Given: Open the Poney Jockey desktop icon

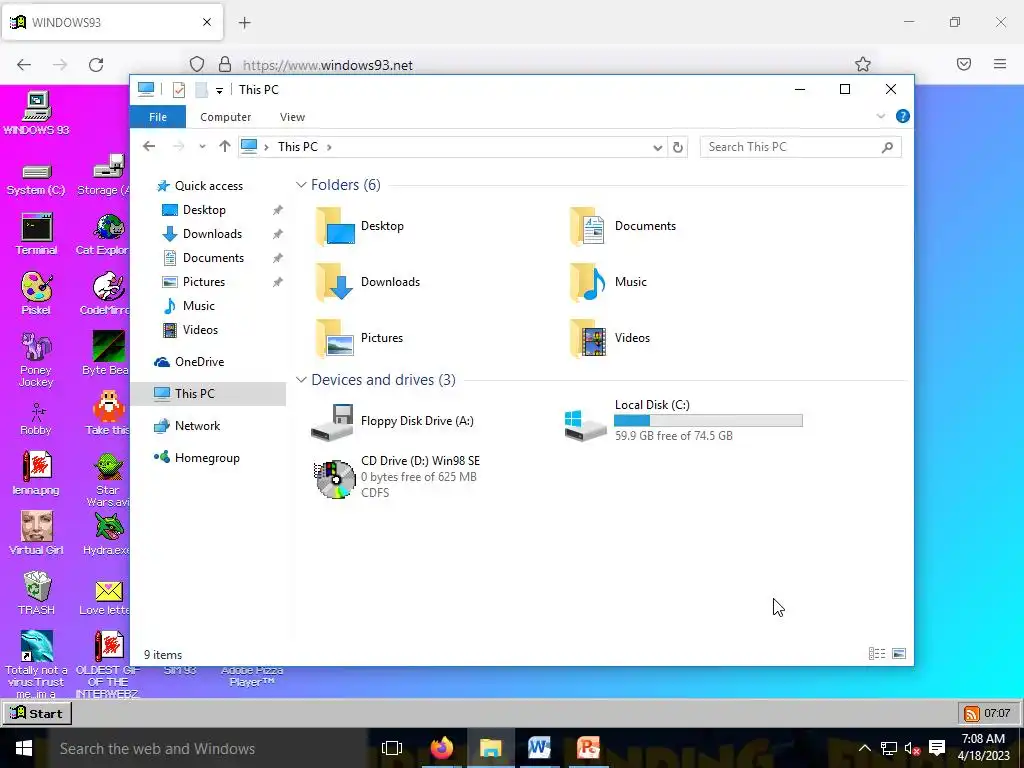Looking at the screenshot, I should (36, 360).
